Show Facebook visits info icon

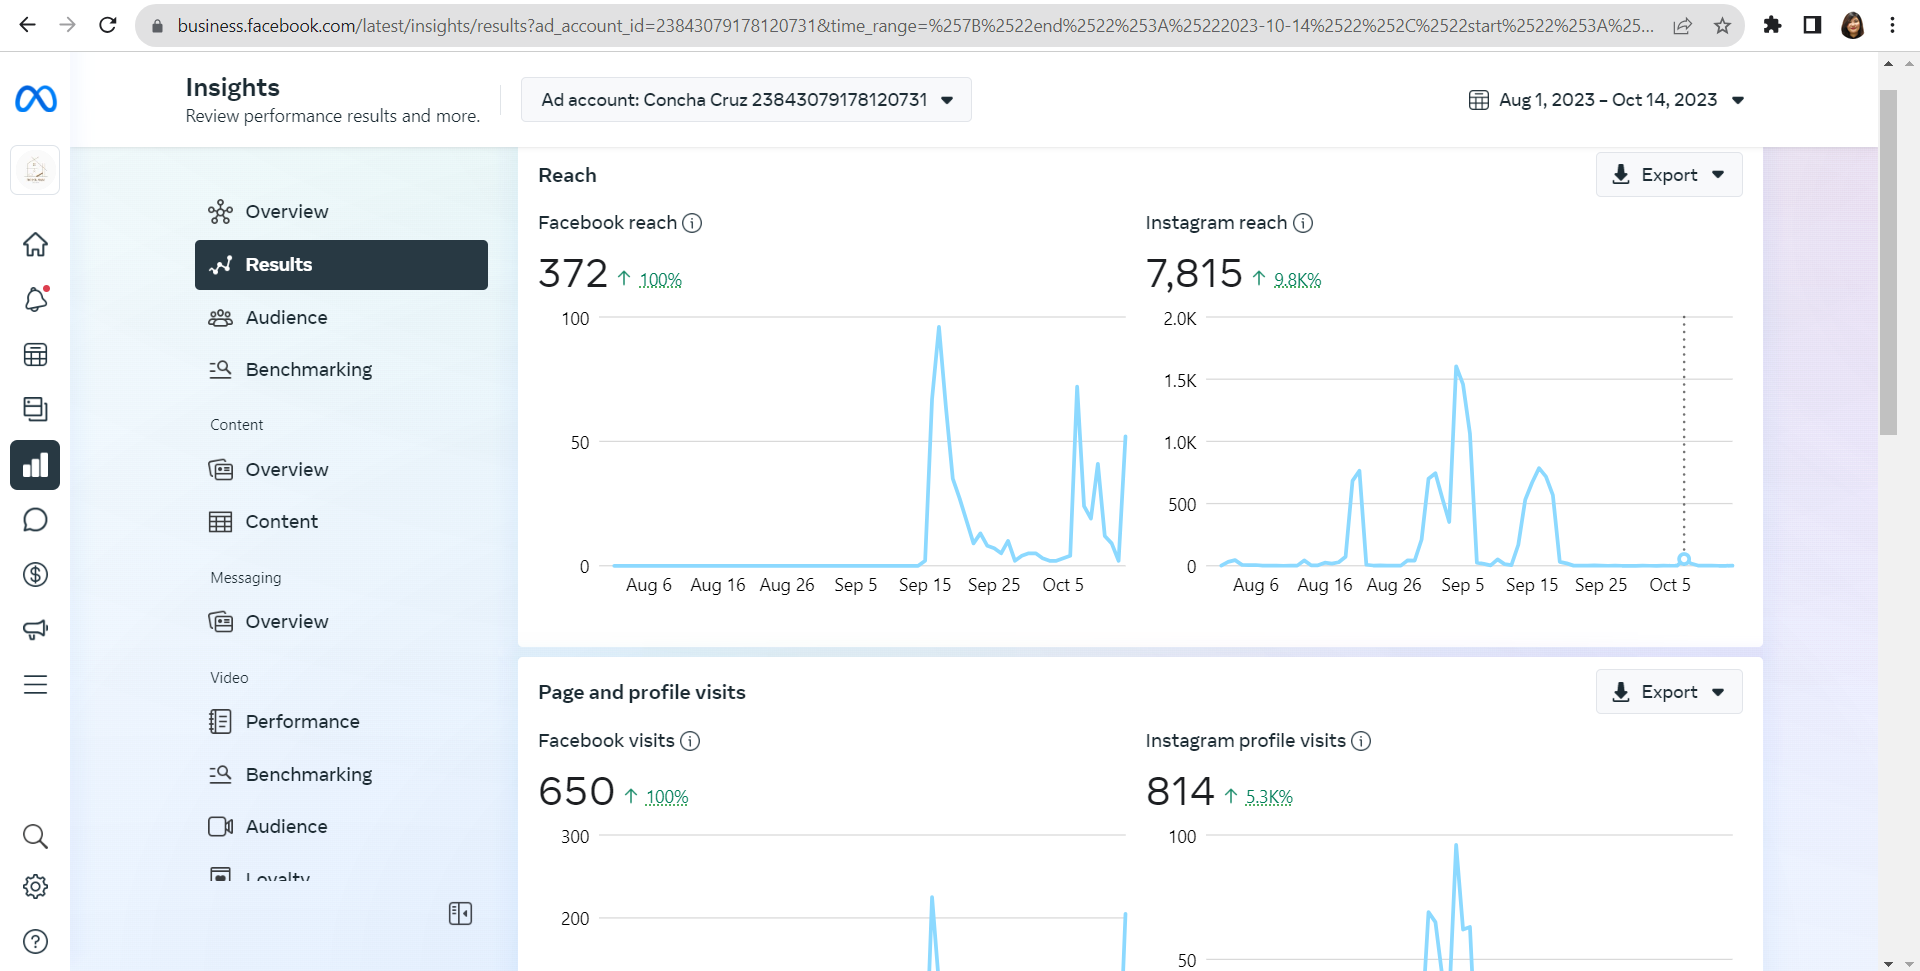pos(690,741)
